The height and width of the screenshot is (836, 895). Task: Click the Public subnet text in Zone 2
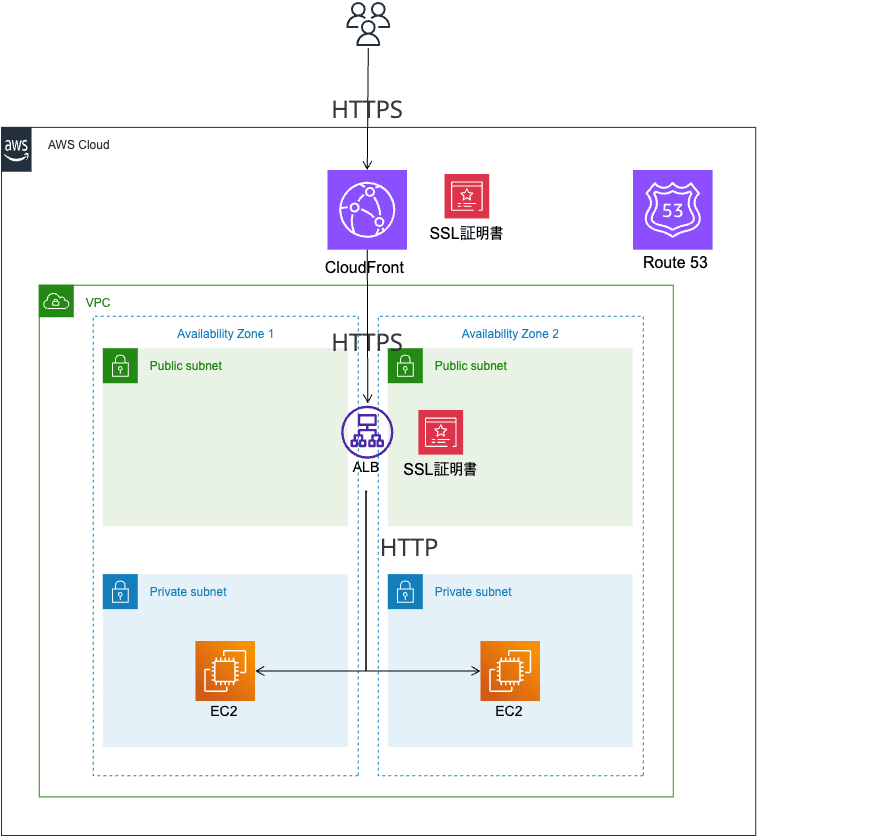click(x=471, y=366)
